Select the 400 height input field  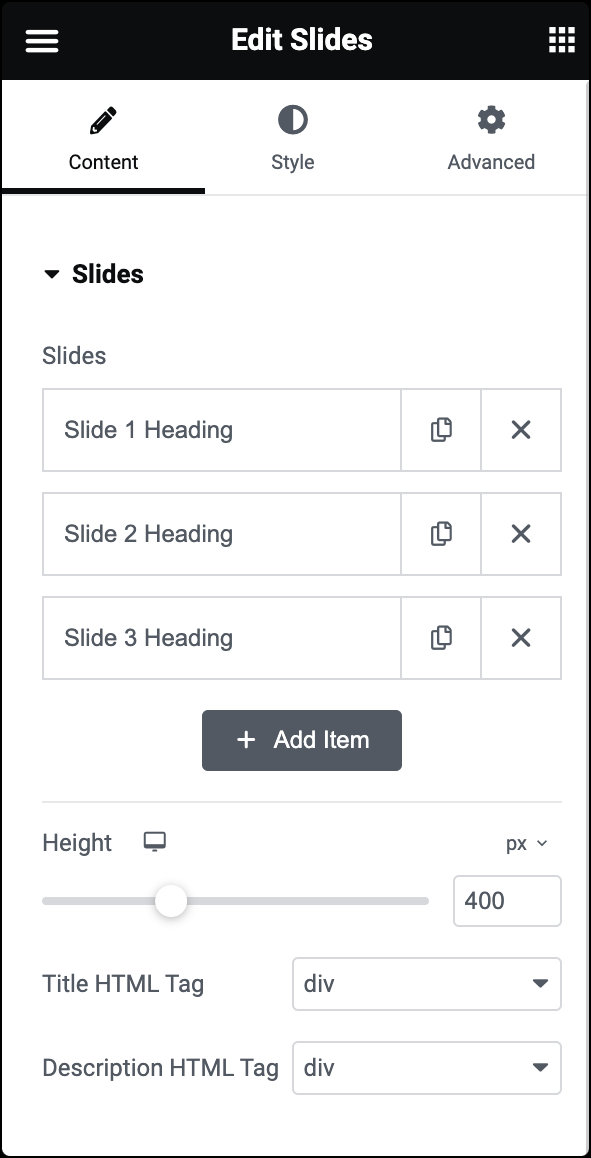click(507, 901)
